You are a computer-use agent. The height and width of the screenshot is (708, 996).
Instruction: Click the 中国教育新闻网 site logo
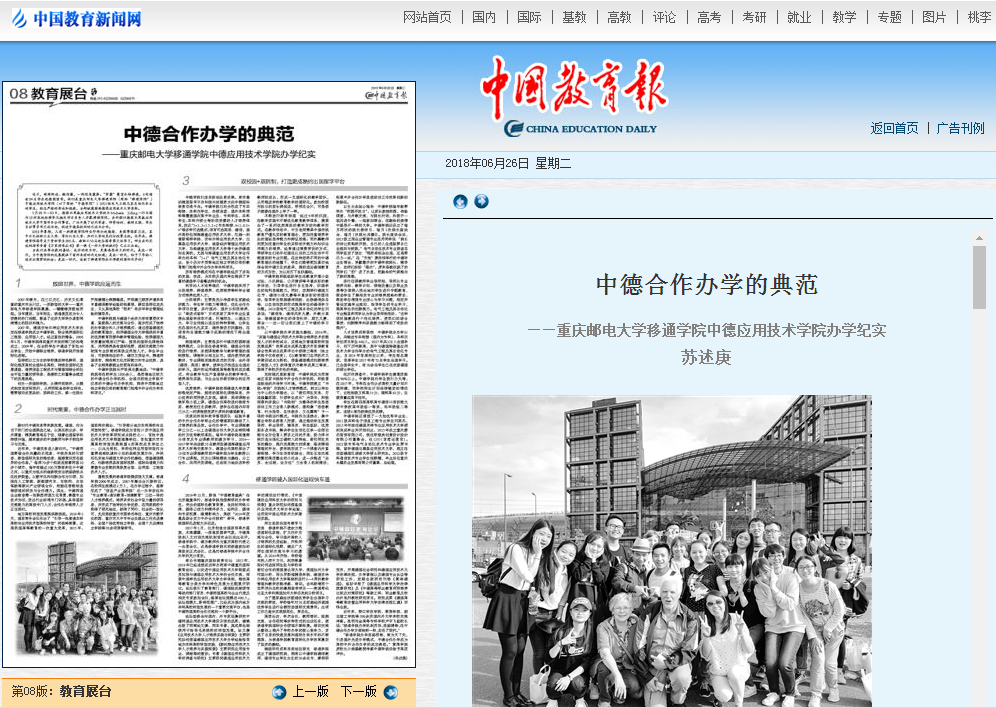(x=75, y=18)
